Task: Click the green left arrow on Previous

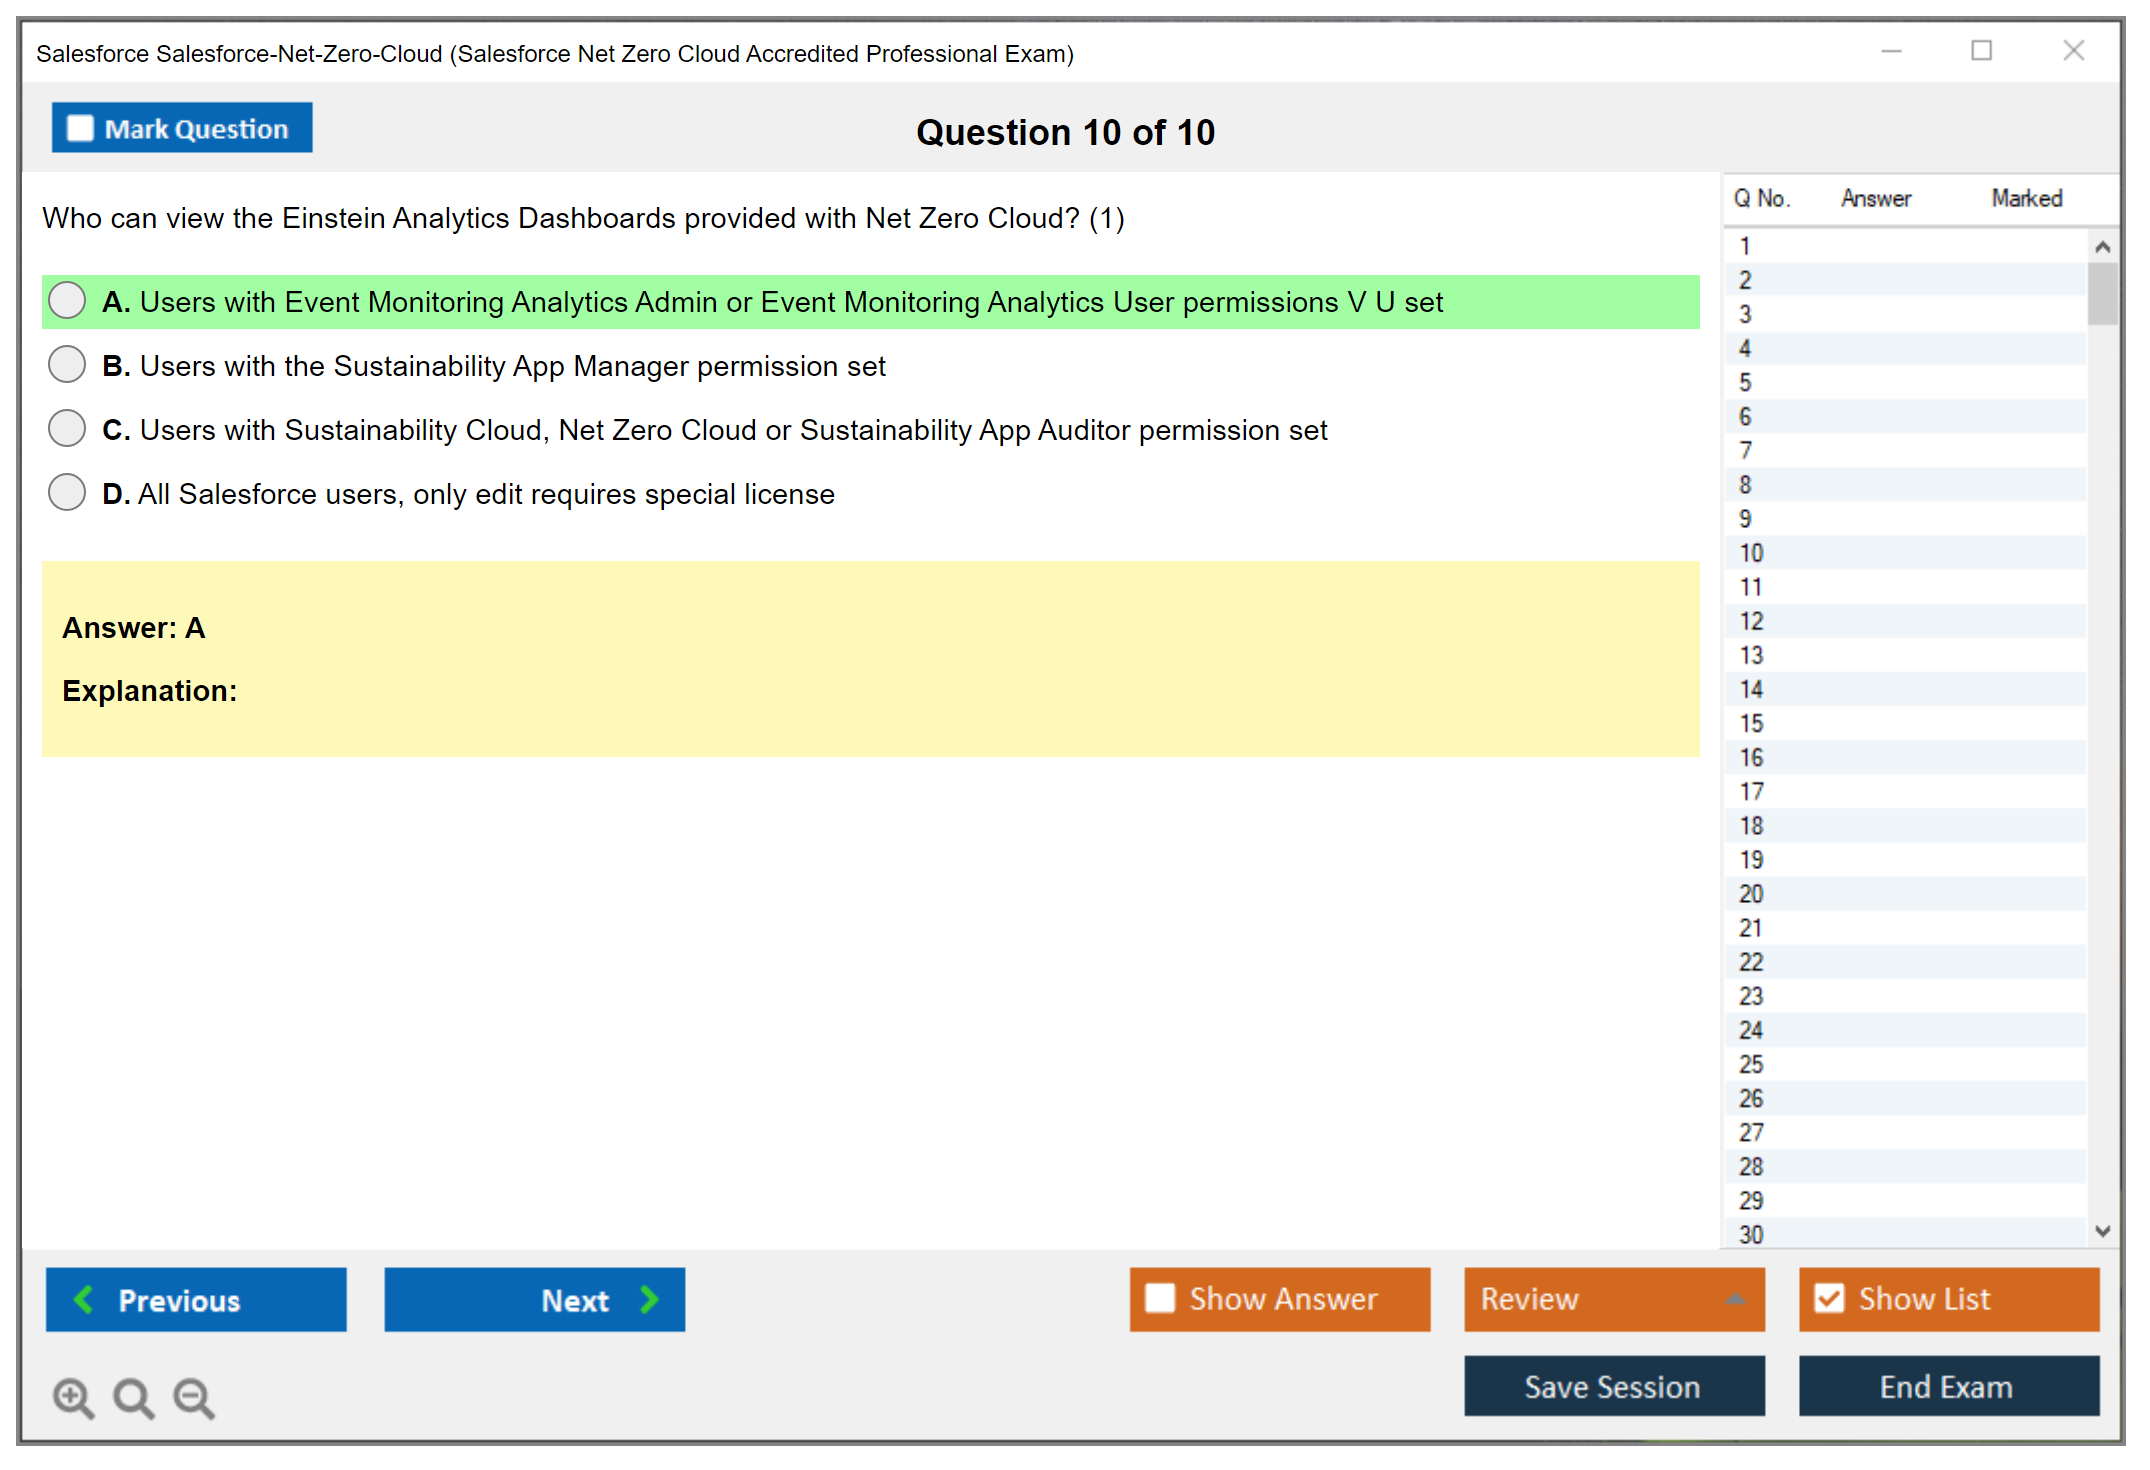Action: (x=84, y=1299)
